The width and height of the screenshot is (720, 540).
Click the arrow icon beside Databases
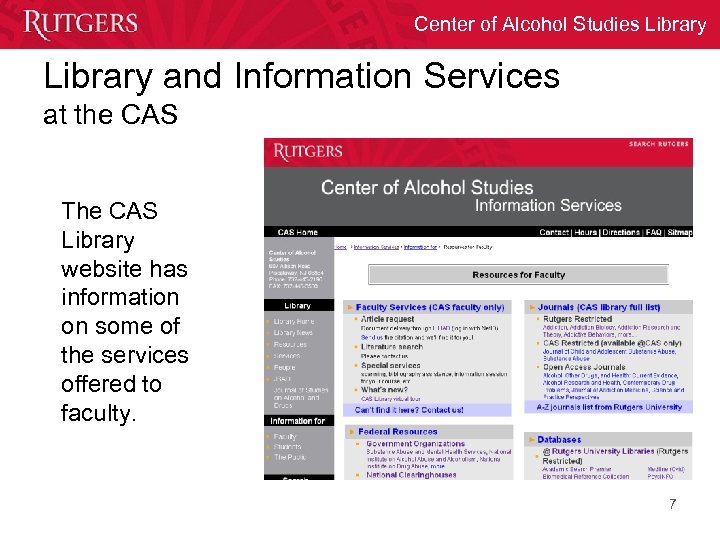[531, 439]
